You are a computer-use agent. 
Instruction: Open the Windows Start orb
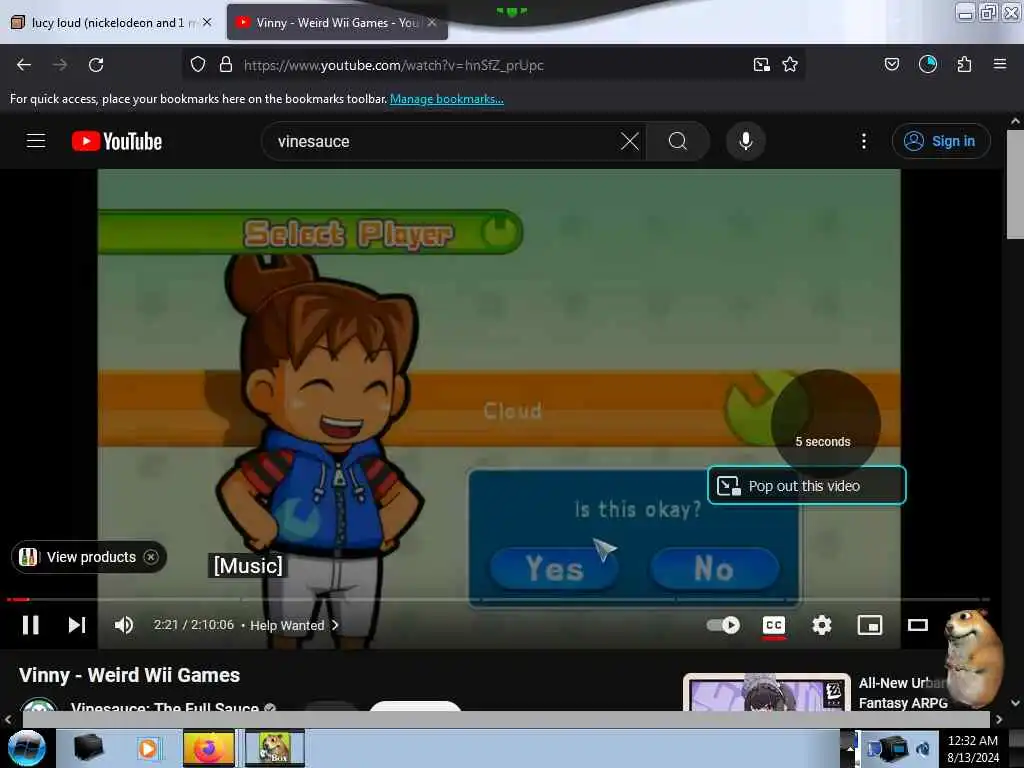click(27, 748)
